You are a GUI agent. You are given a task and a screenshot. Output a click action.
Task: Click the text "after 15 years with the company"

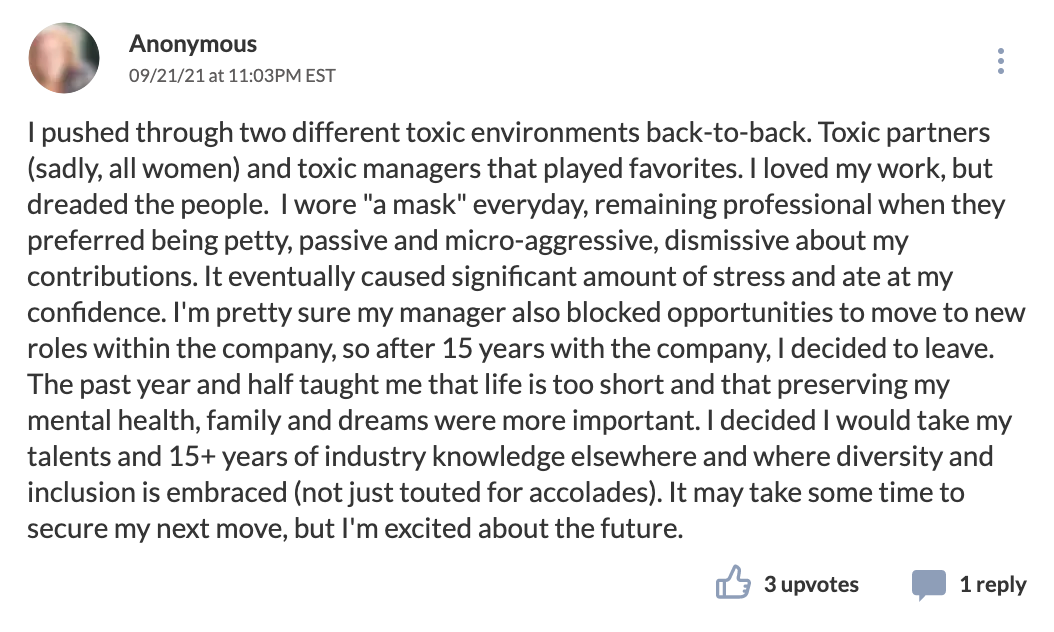(573, 349)
